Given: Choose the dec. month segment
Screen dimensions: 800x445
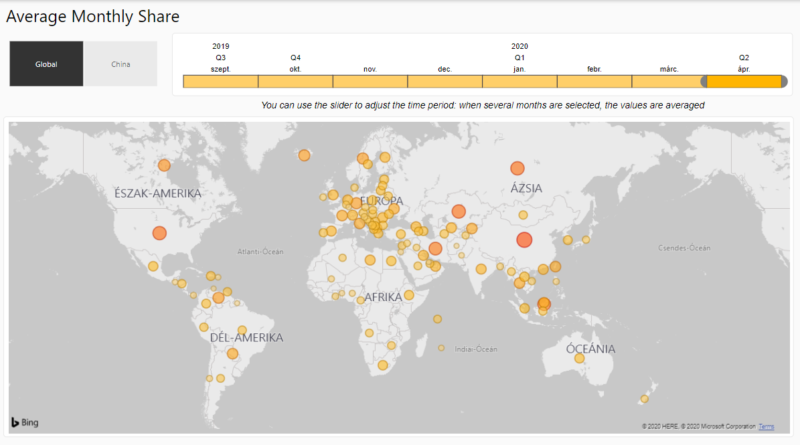Looking at the screenshot, I should (x=444, y=82).
